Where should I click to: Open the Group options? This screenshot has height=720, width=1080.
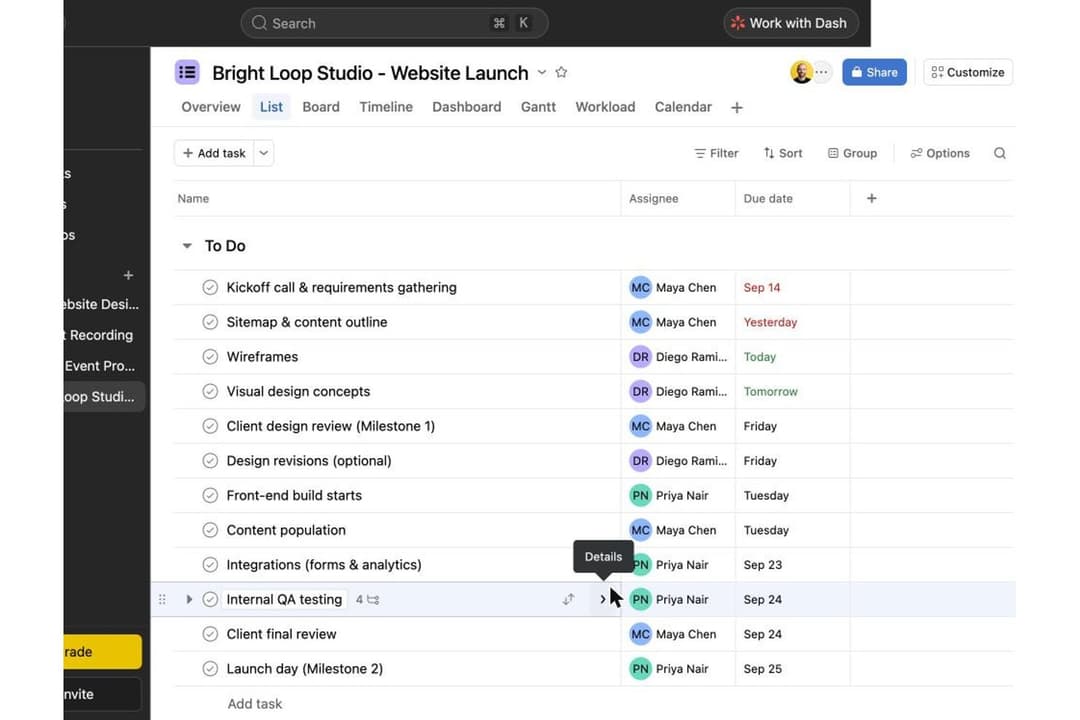(x=852, y=153)
